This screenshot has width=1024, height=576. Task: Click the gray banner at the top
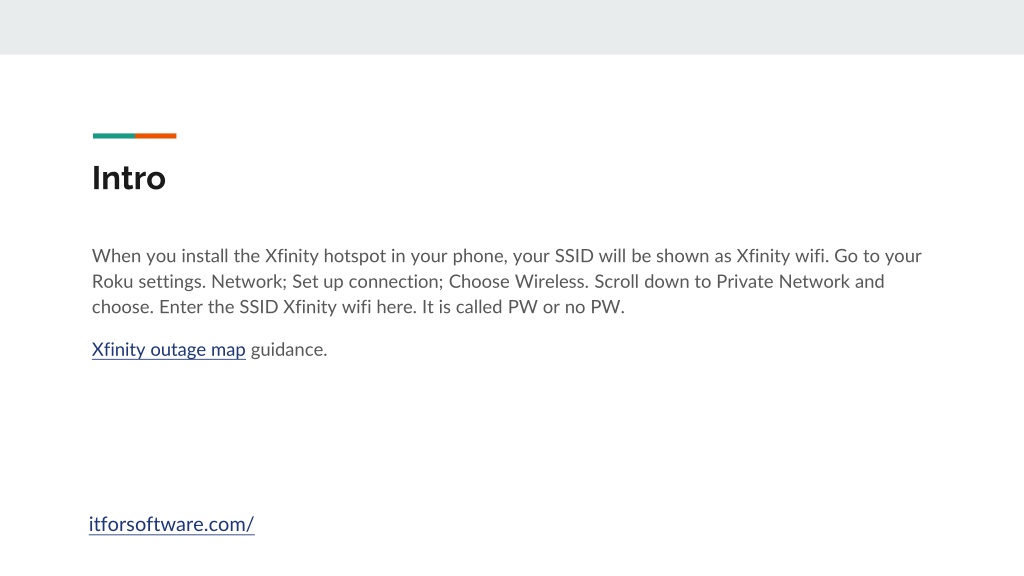[x=512, y=27]
